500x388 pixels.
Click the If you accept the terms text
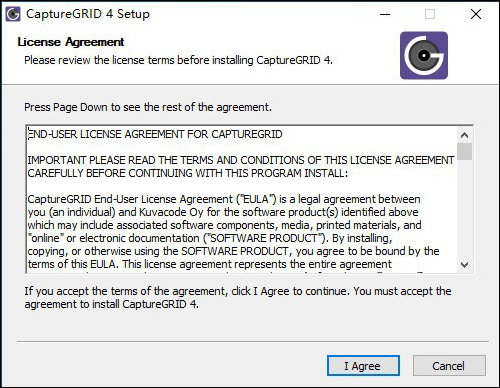tap(238, 297)
